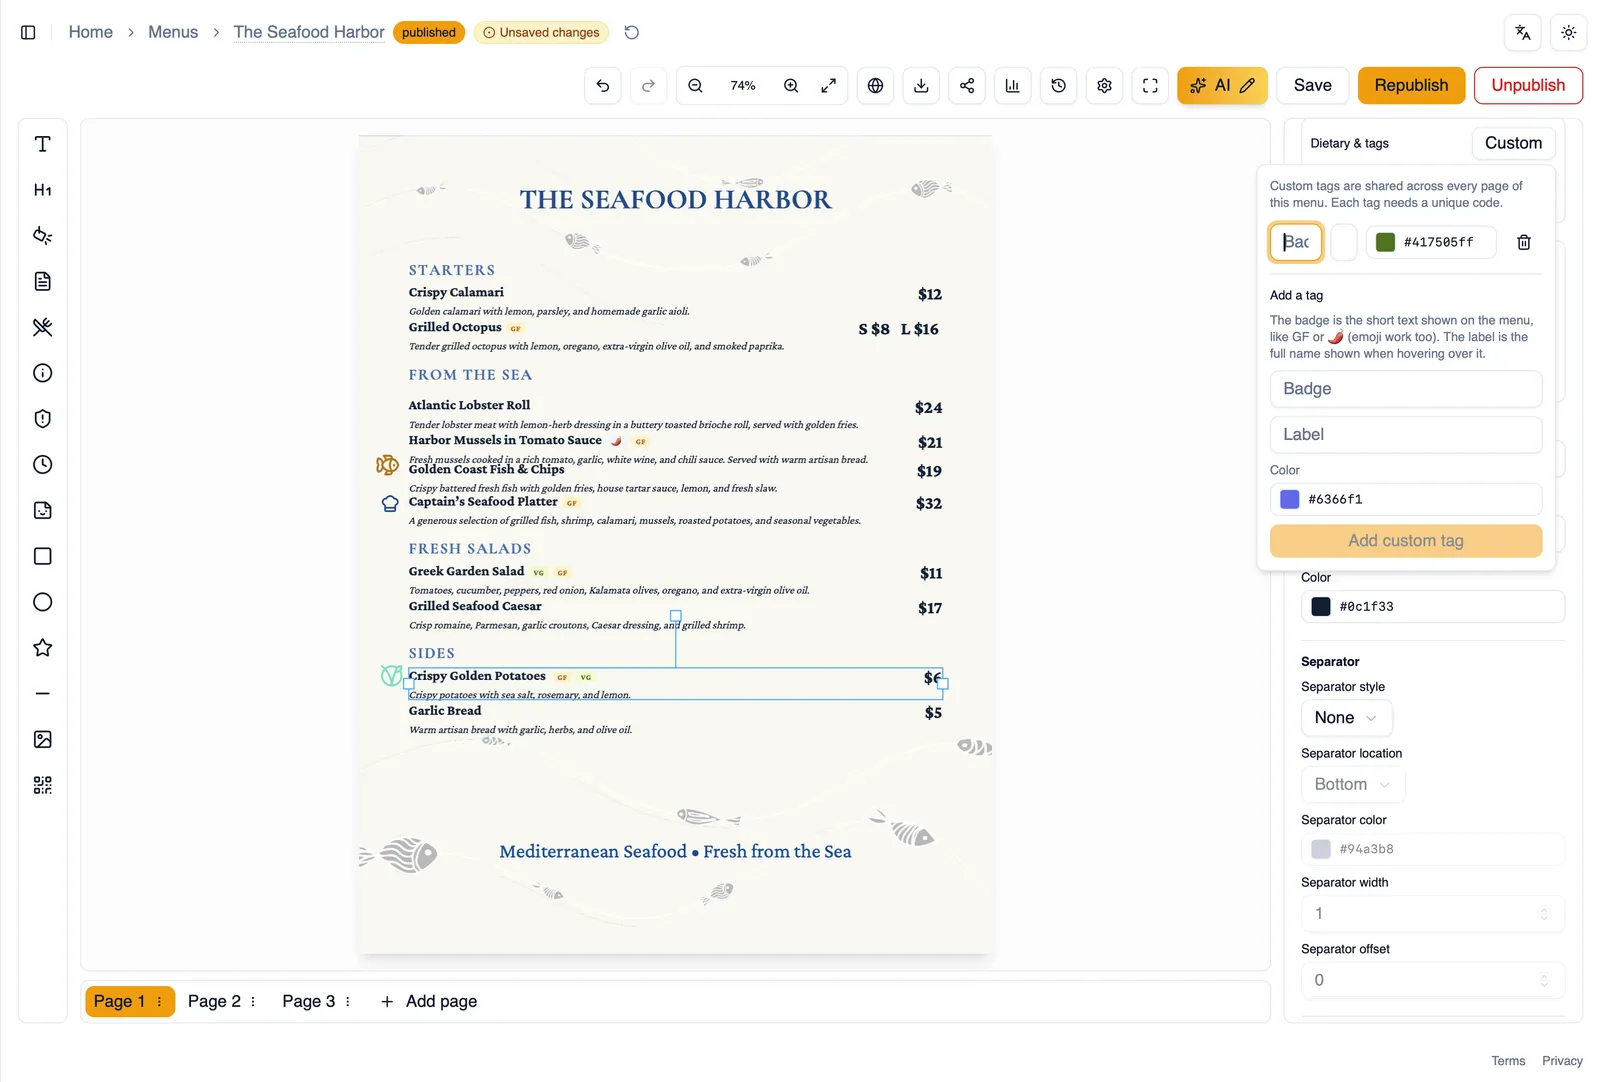
Task: Switch to the Page 3 tab
Action: point(308,1002)
